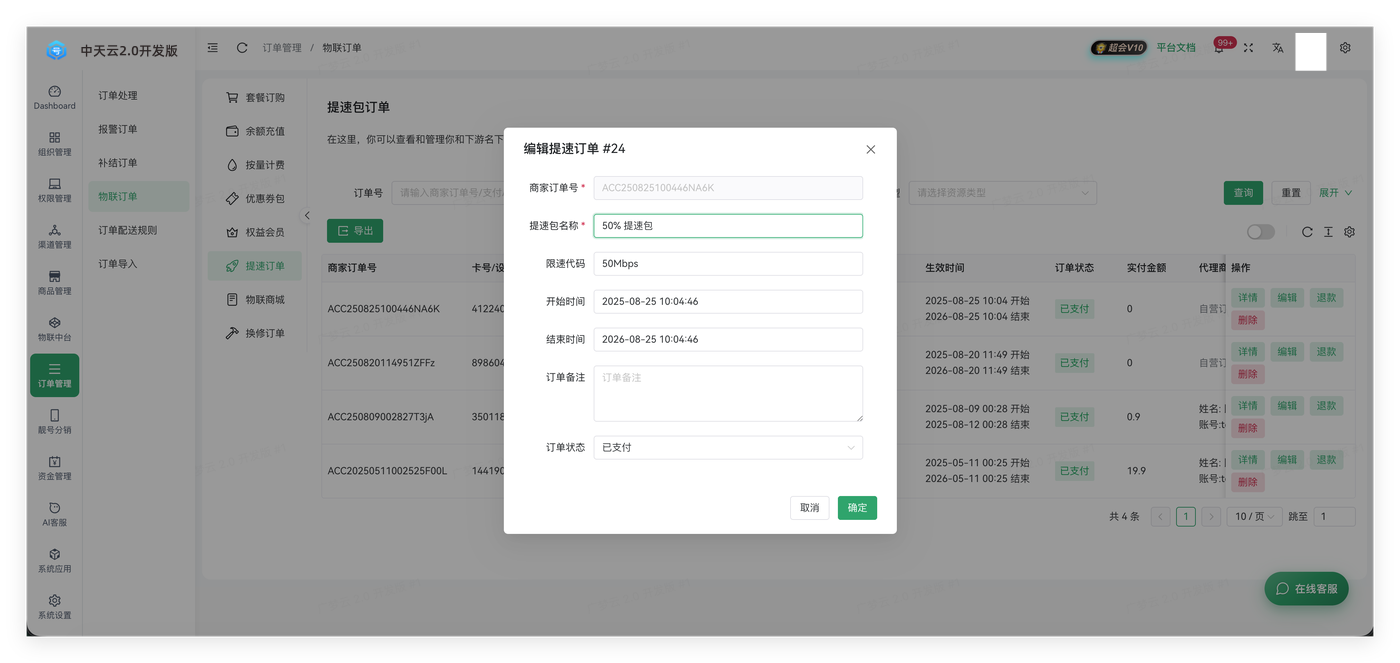The image size is (1400, 663).
Task: Open 渠道管理 in the left sidebar
Action: [54, 236]
